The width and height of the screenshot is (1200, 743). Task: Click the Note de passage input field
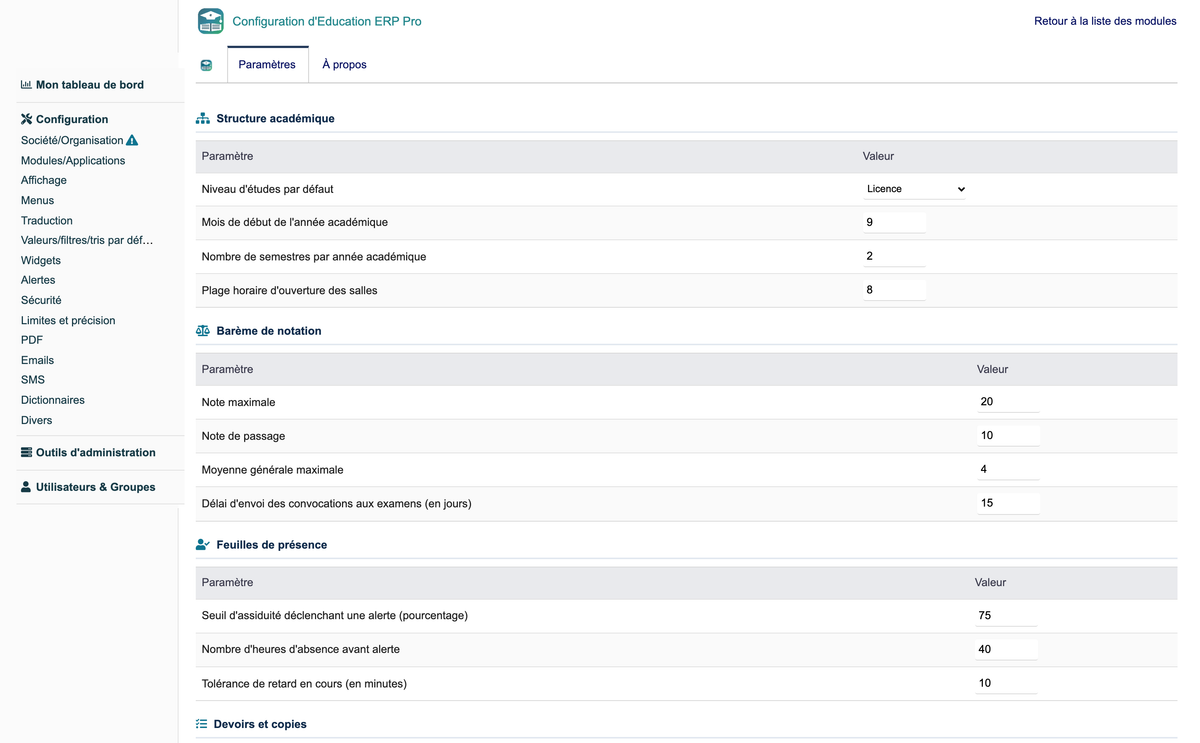pyautogui.click(x=1008, y=436)
